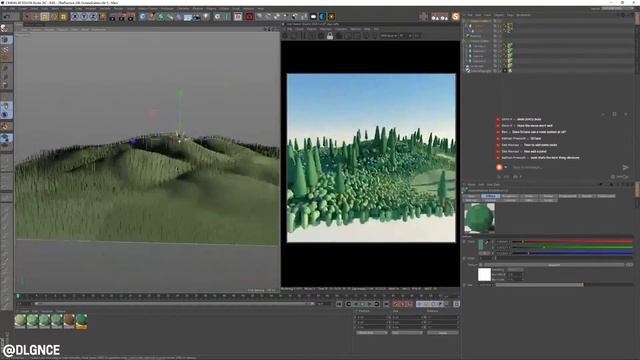Toggle the Y axis lock icon
Image resolution: width=640 pixels, height=360 pixels.
[x=84, y=17]
